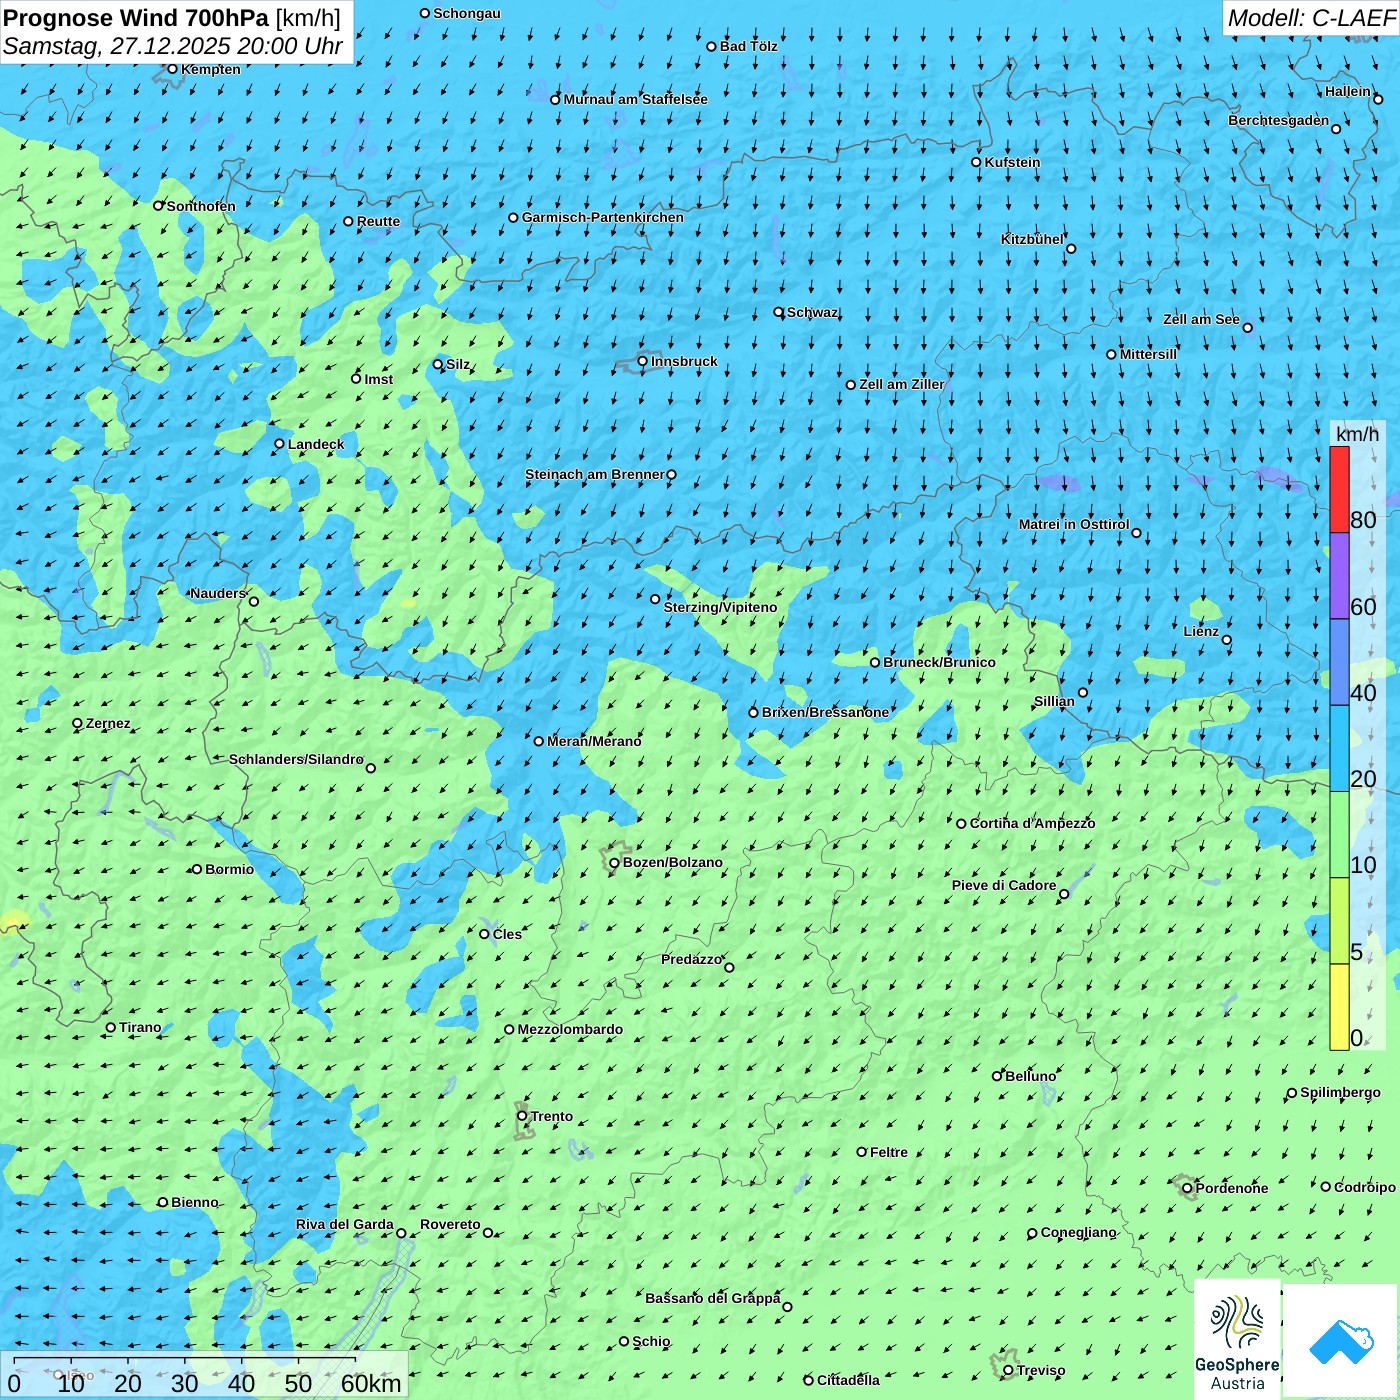Click the Lienz location dot
Viewport: 1400px width, 1400px height.
[1227, 640]
